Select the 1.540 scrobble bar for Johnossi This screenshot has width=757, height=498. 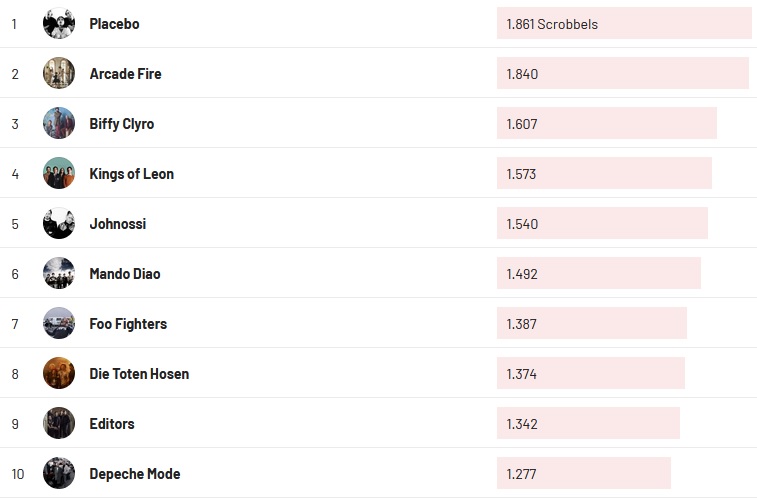(x=602, y=223)
